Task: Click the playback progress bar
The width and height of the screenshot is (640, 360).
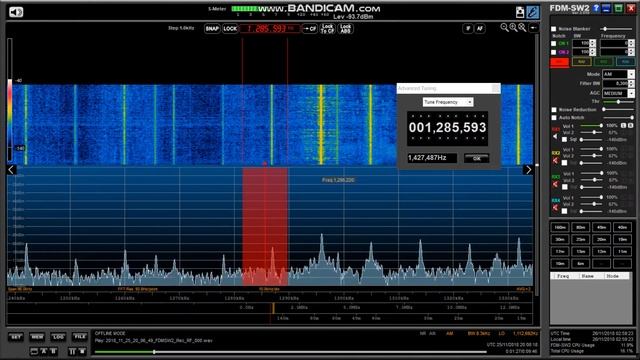Action: pyautogui.click(x=290, y=352)
